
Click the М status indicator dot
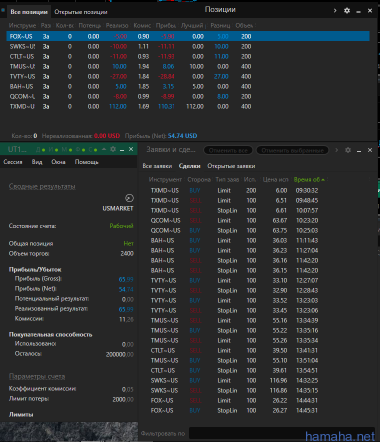[x=70, y=150]
